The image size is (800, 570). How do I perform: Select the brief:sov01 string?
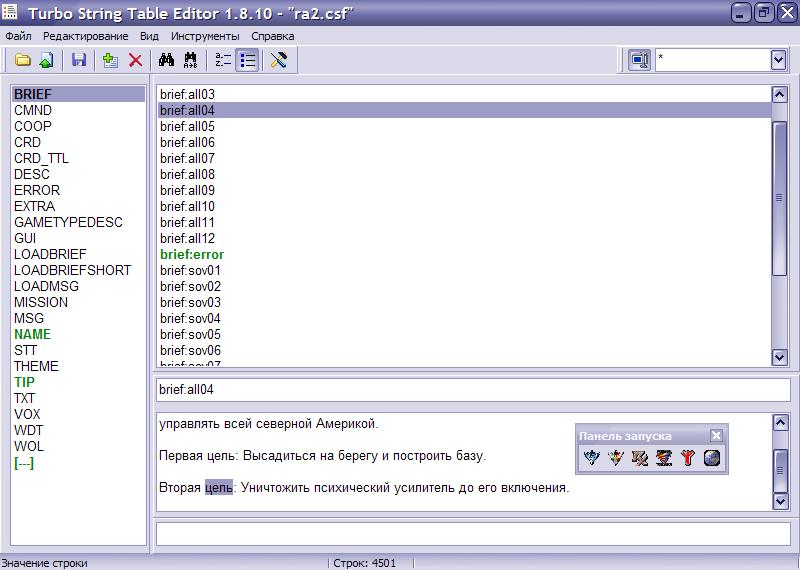pyautogui.click(x=464, y=270)
